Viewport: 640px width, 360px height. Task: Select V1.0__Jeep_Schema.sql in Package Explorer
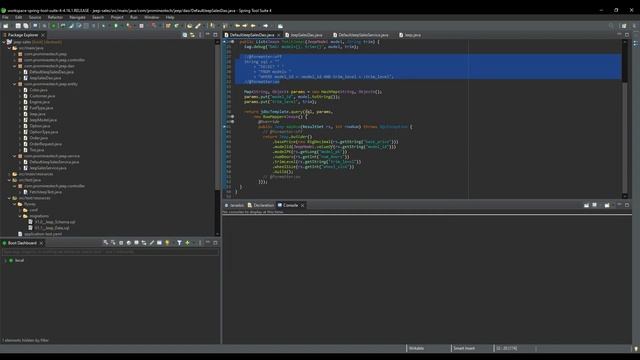(55, 222)
